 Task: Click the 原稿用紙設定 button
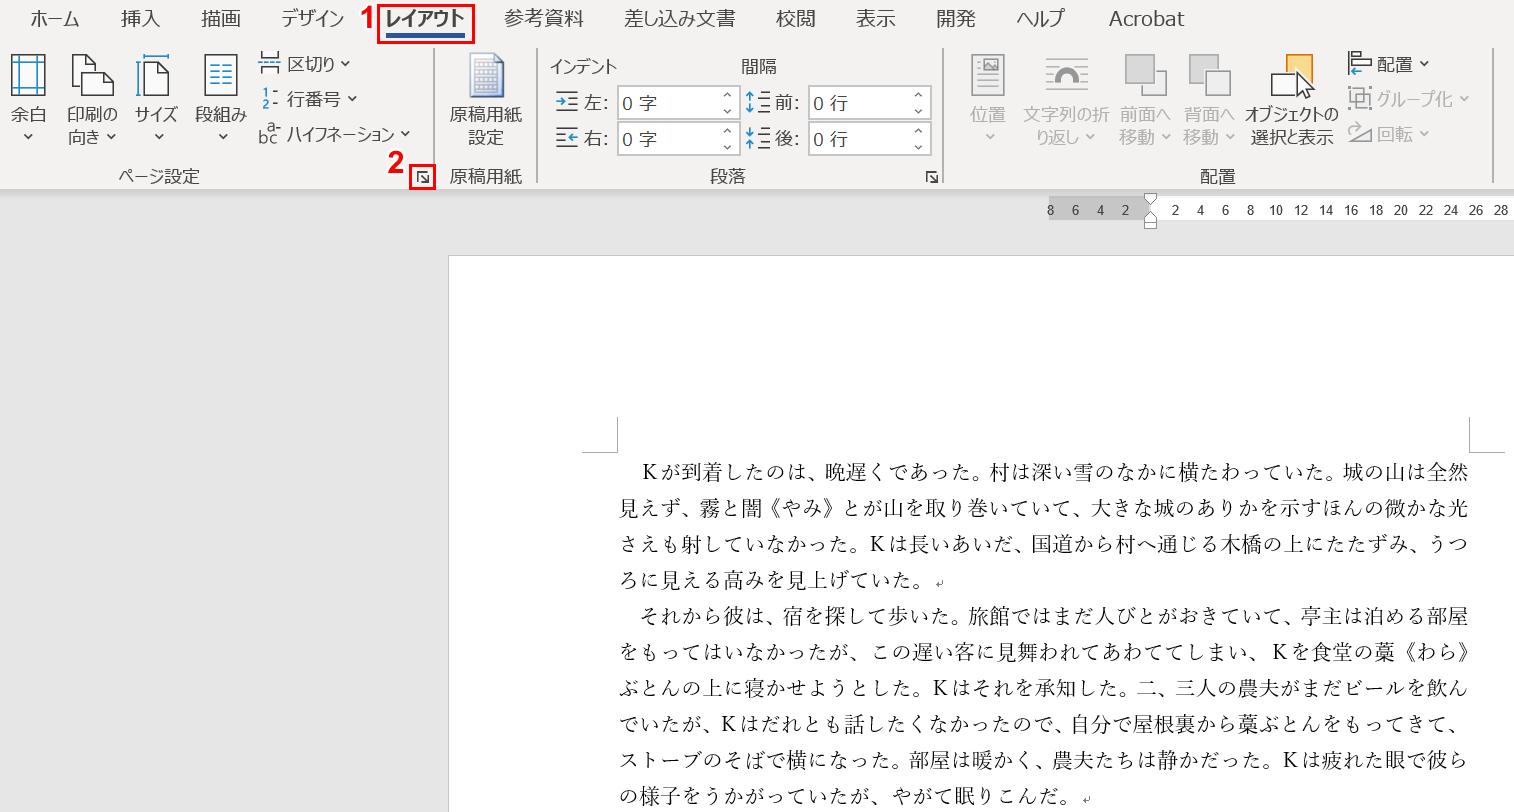point(486,99)
